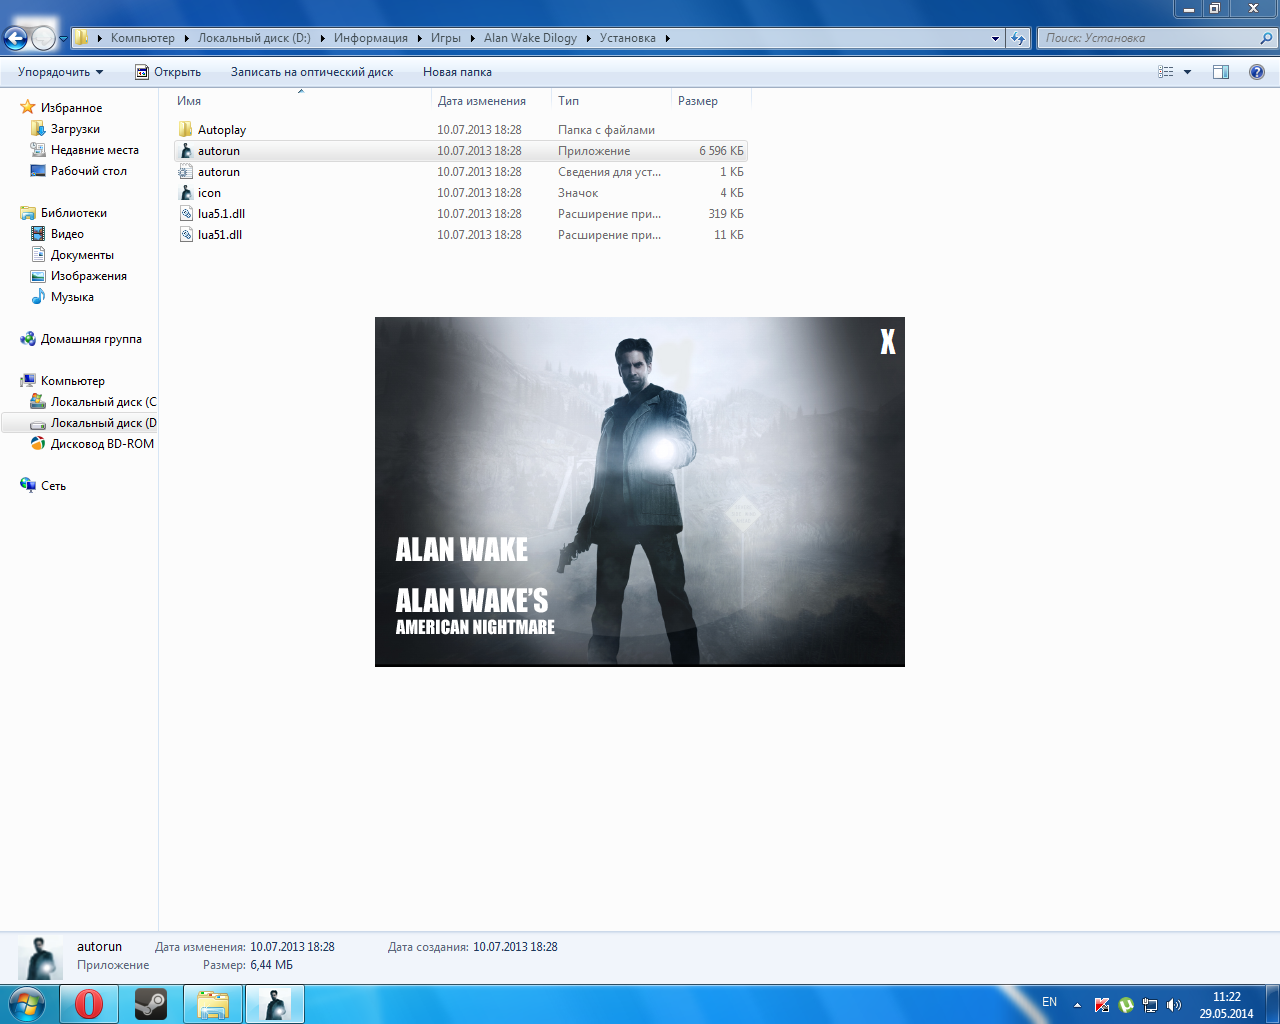
Task: Open the Kaspersky tray icon
Action: 1102,1005
